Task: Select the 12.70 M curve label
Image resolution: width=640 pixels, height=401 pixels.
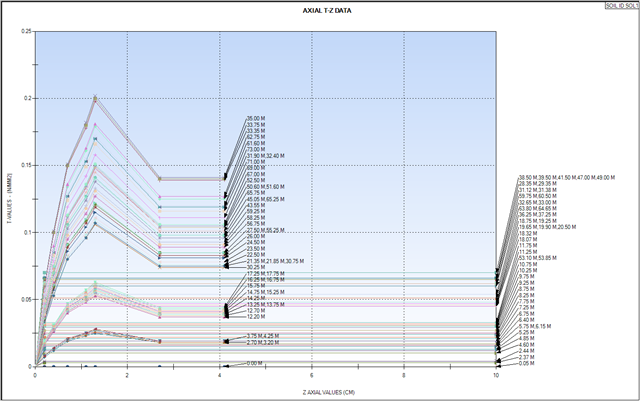Action: (x=256, y=311)
